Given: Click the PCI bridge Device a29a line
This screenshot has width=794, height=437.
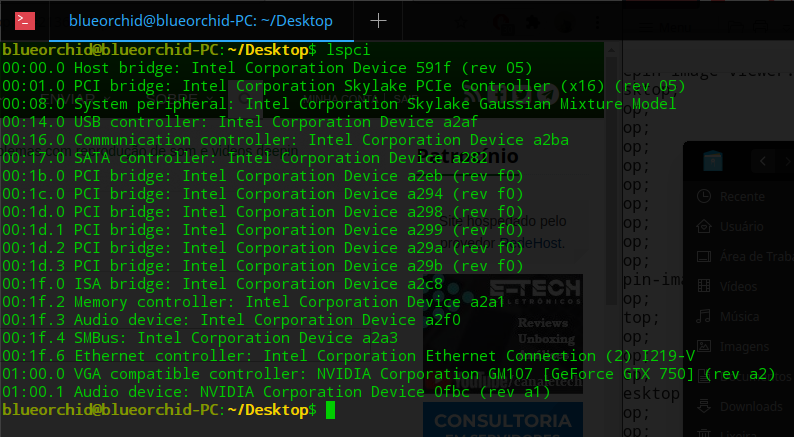Looking at the screenshot, I should 262,248.
